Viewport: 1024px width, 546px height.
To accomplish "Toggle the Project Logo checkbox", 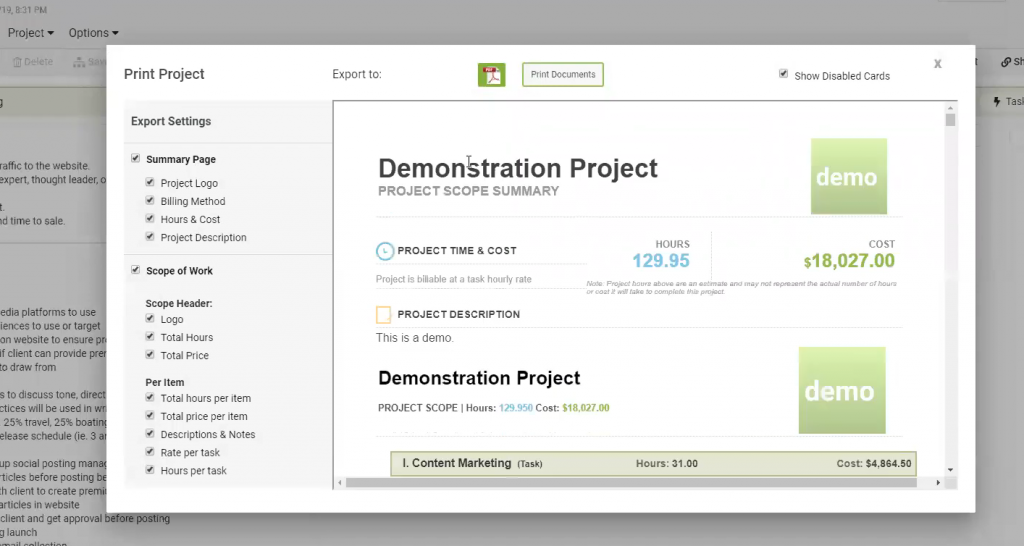I will pos(150,182).
